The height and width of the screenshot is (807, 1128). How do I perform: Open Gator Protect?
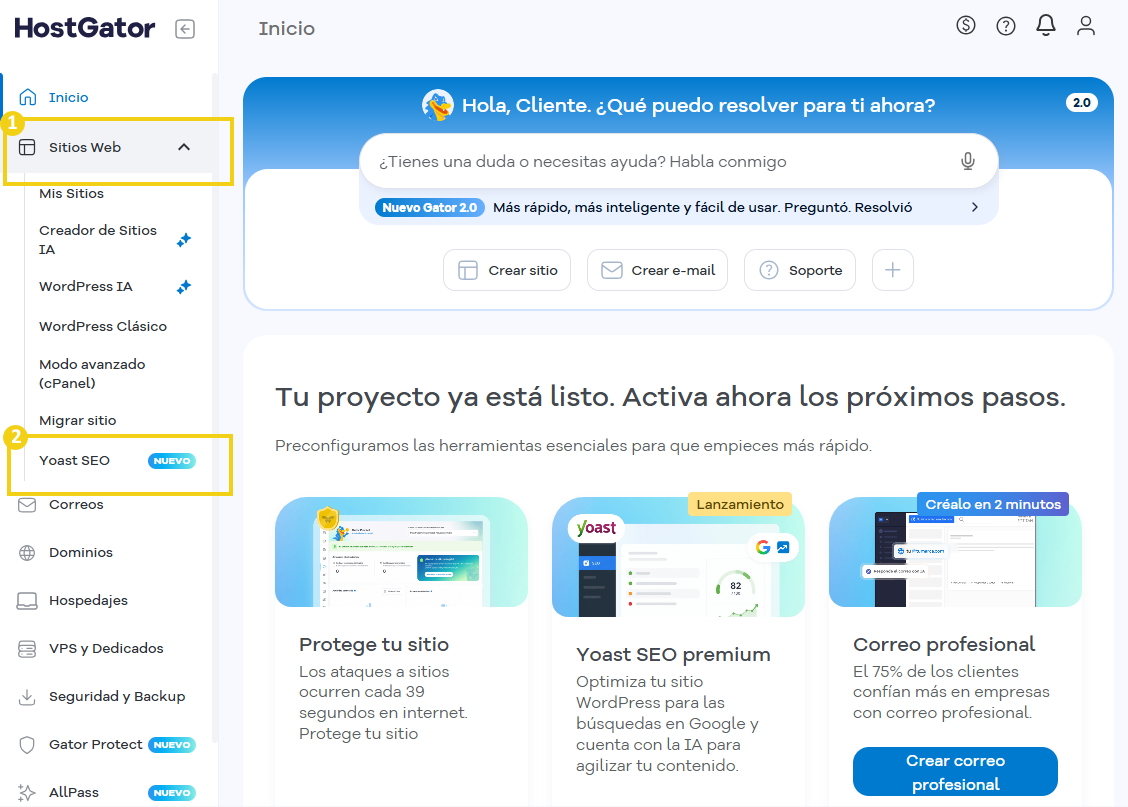(96, 744)
